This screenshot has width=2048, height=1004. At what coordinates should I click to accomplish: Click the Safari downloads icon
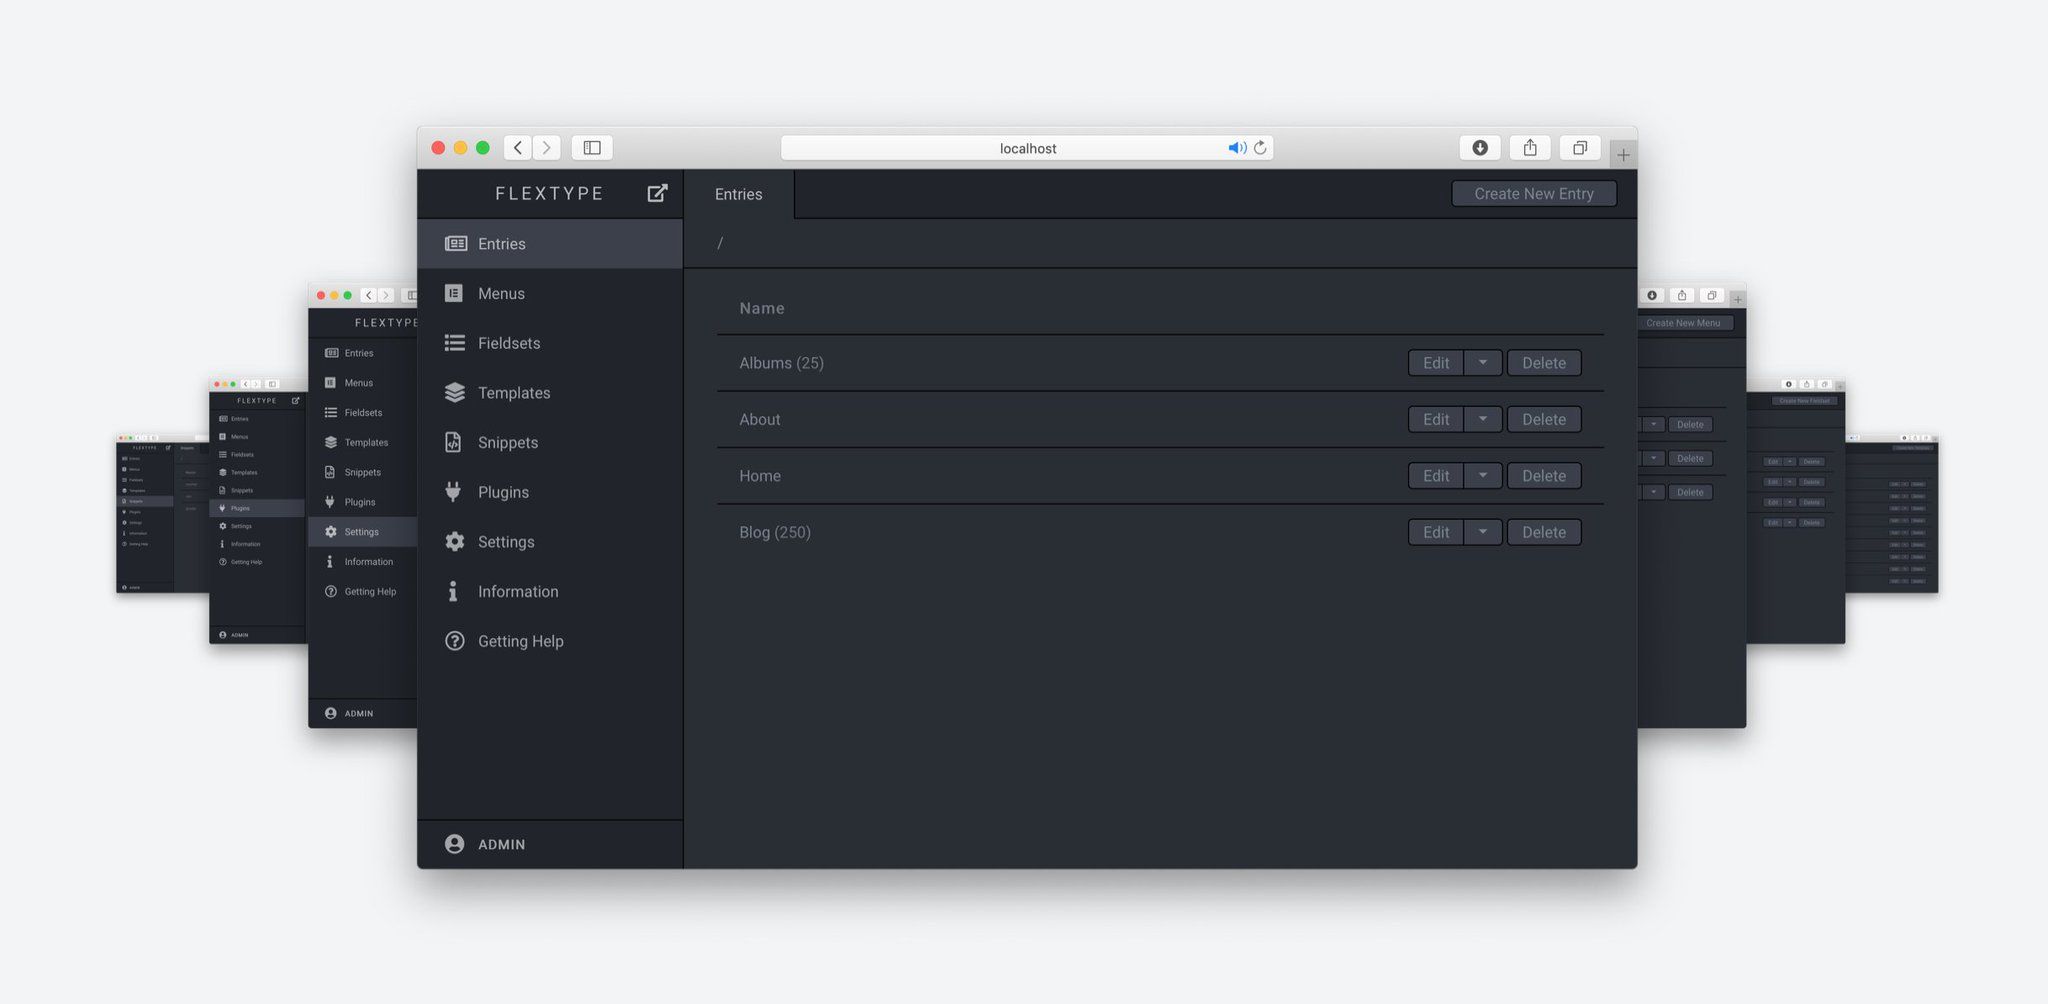1480,148
